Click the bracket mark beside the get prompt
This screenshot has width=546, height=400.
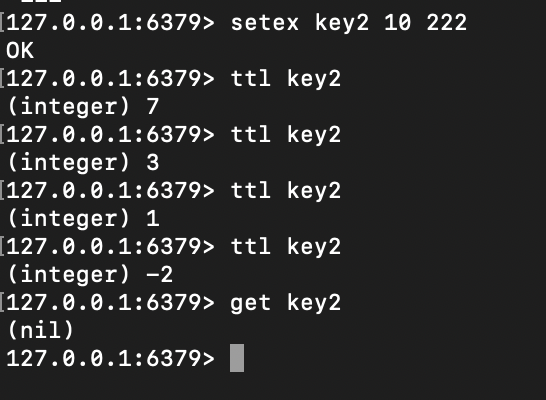(2, 302)
